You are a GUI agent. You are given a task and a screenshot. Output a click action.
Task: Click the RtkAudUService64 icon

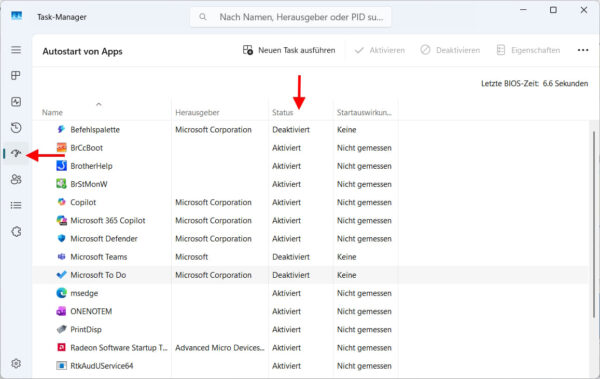tap(61, 366)
